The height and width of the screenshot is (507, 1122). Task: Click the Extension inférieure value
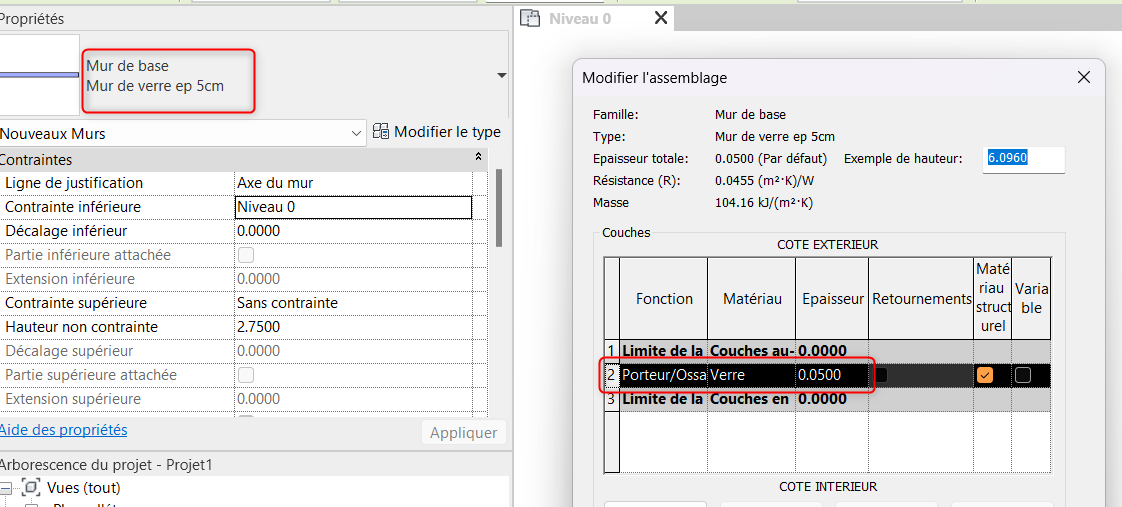point(353,279)
